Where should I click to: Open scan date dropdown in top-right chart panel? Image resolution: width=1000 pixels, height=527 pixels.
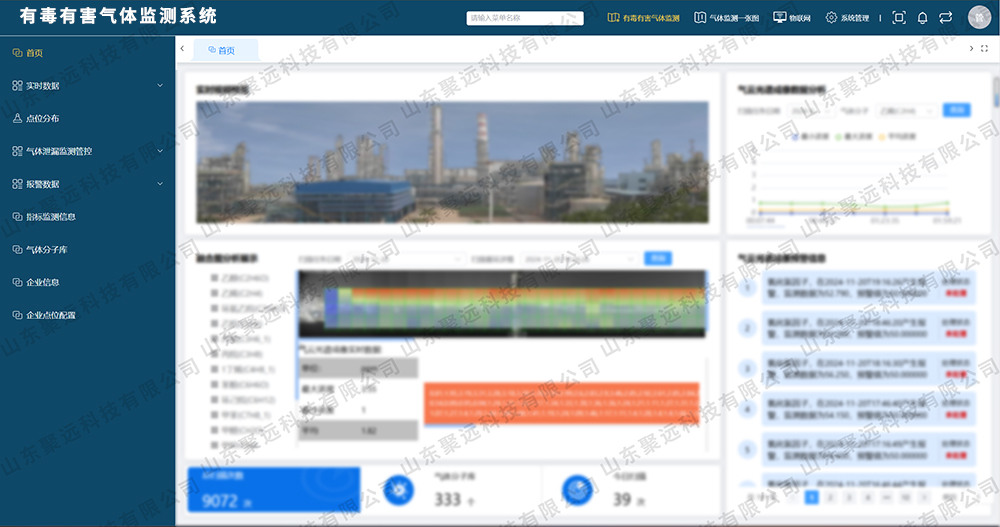pyautogui.click(x=811, y=111)
